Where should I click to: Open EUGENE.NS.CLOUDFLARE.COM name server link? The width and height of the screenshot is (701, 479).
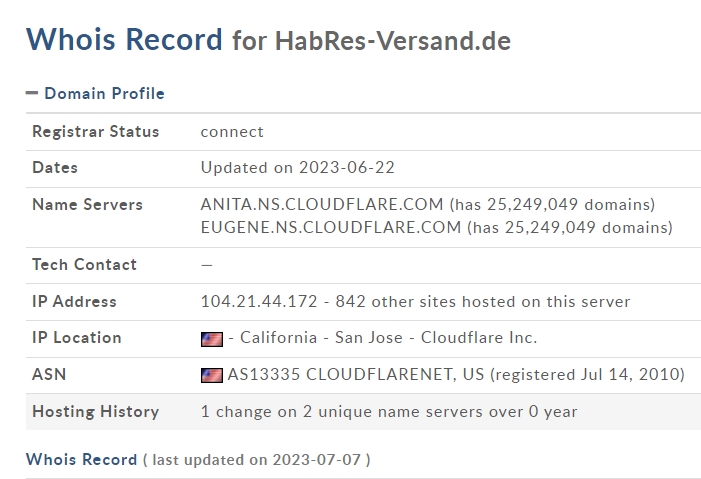(331, 227)
